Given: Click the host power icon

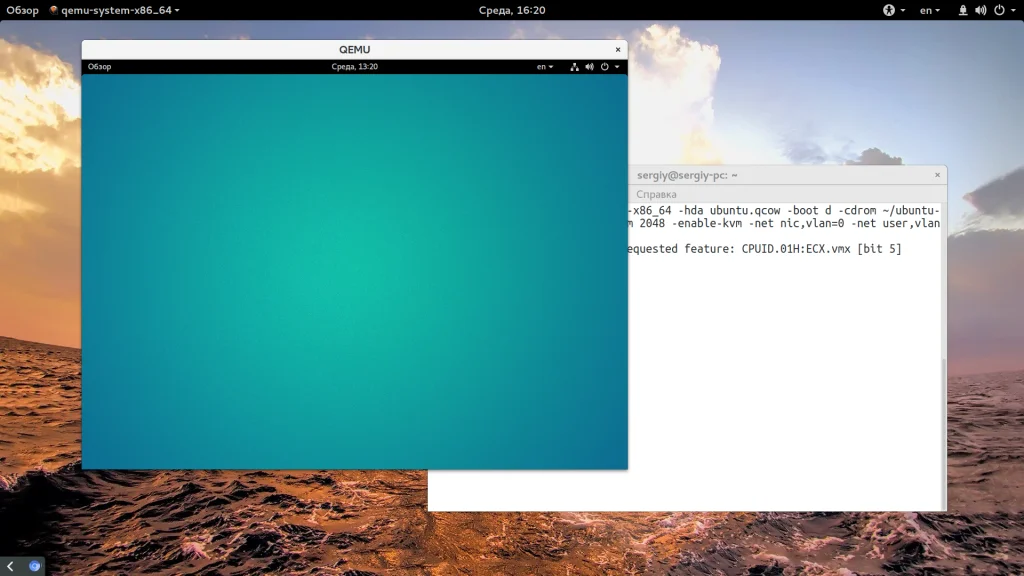Looking at the screenshot, I should pyautogui.click(x=998, y=10).
